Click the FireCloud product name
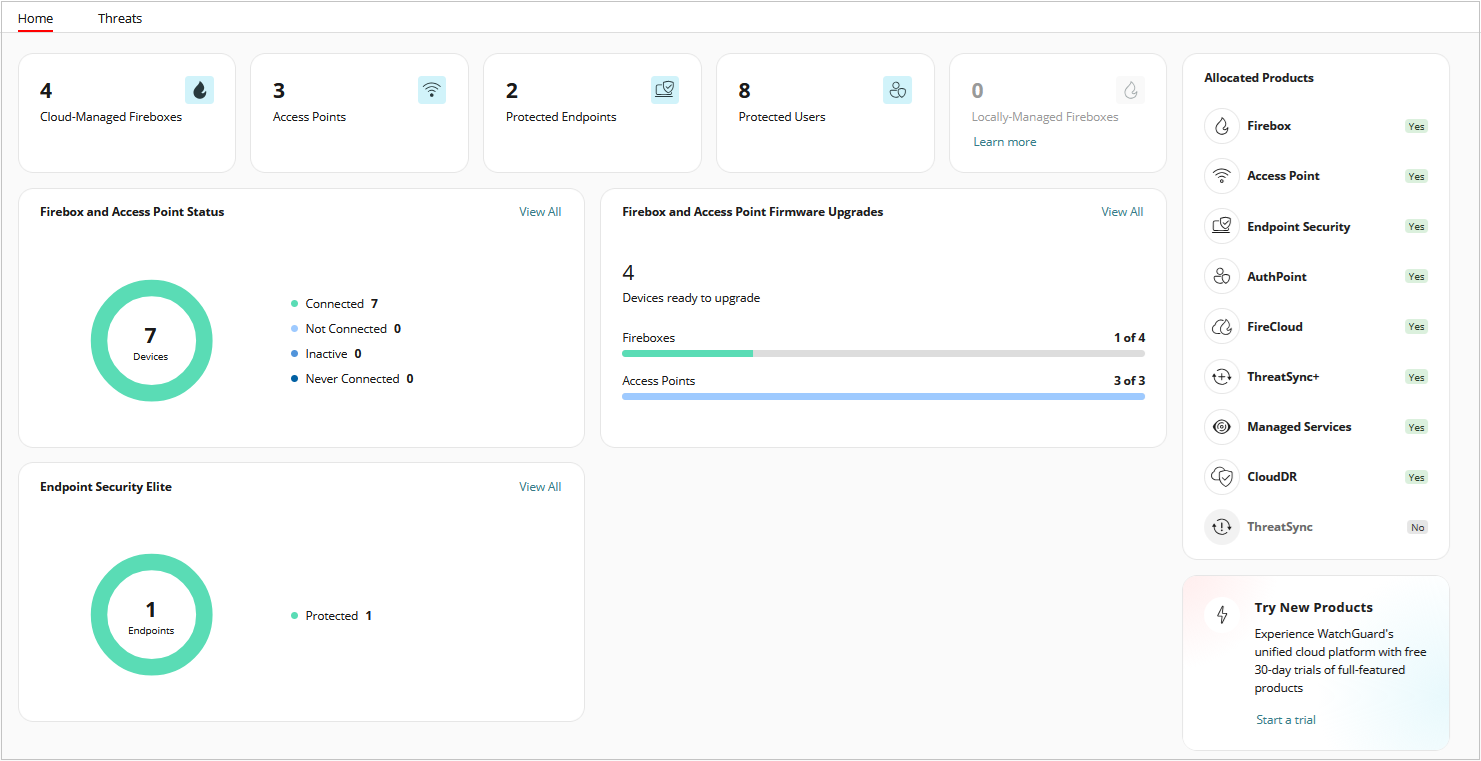Image resolution: width=1481 pixels, height=761 pixels. pyautogui.click(x=1275, y=327)
